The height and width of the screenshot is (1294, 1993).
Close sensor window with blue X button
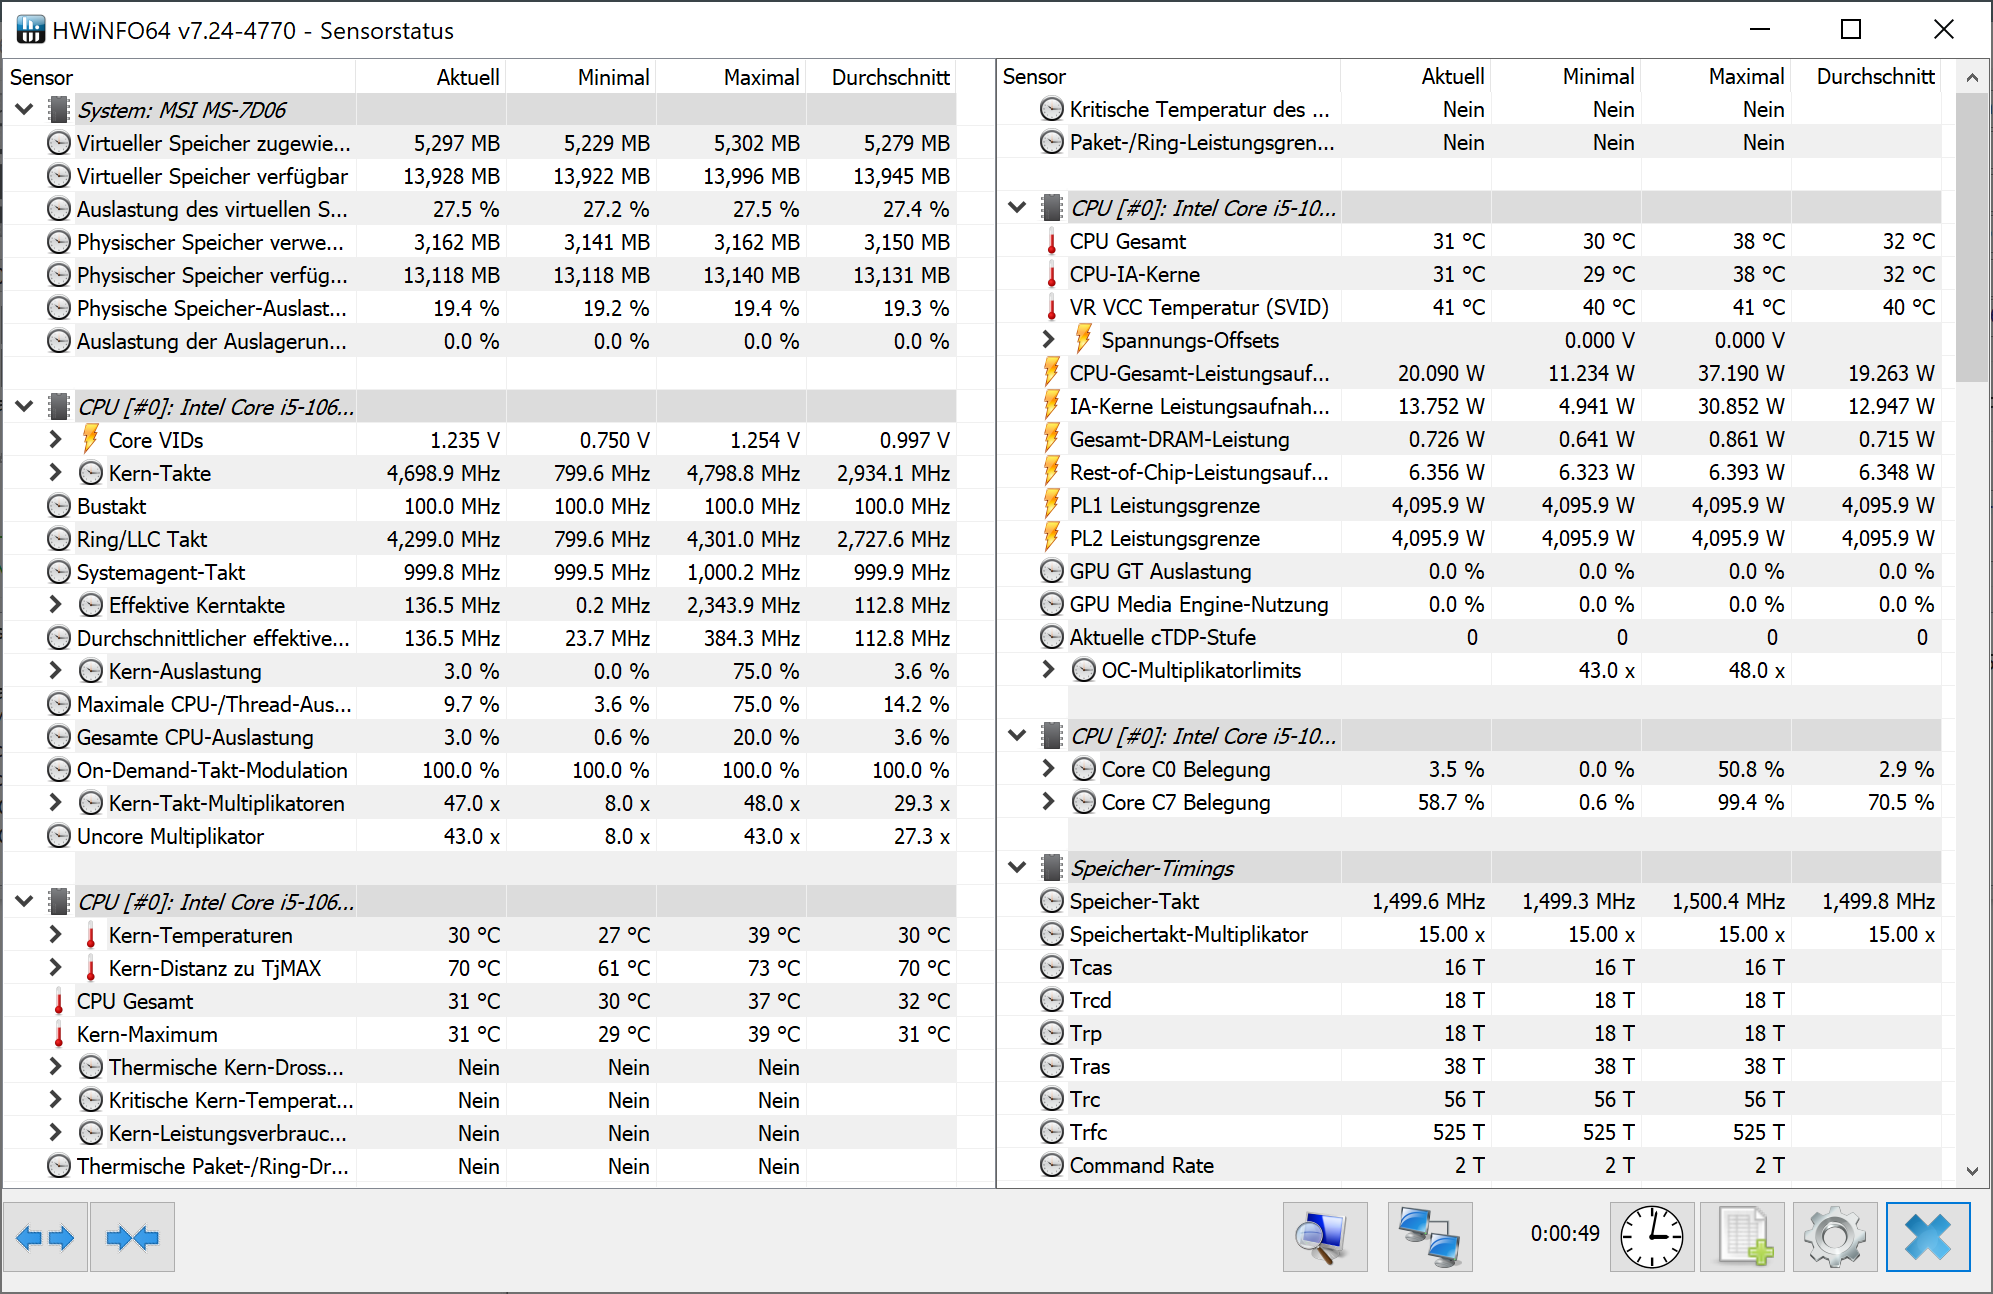tap(1928, 1238)
